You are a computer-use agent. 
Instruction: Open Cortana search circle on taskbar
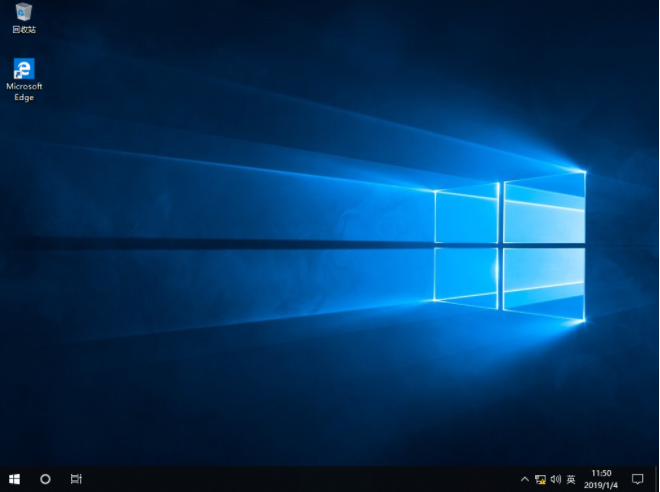[x=45, y=480]
